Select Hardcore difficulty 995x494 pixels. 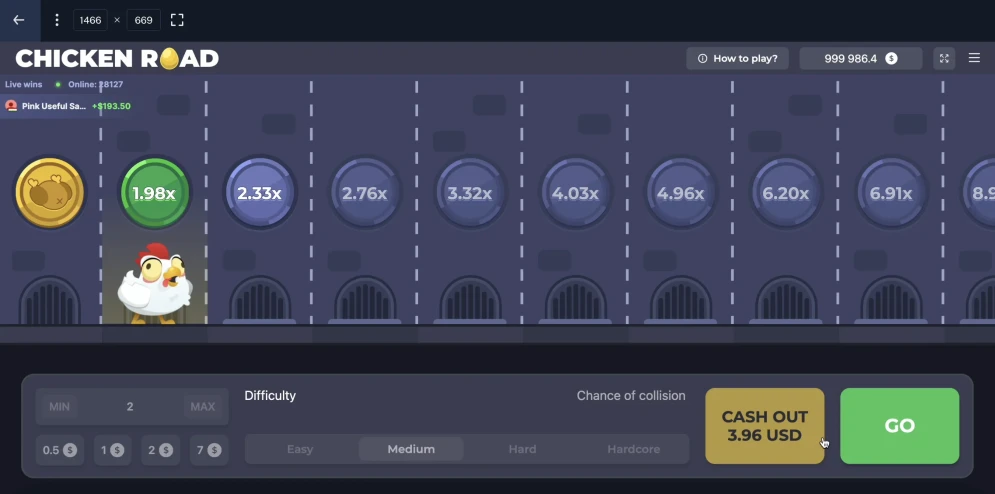(x=633, y=449)
